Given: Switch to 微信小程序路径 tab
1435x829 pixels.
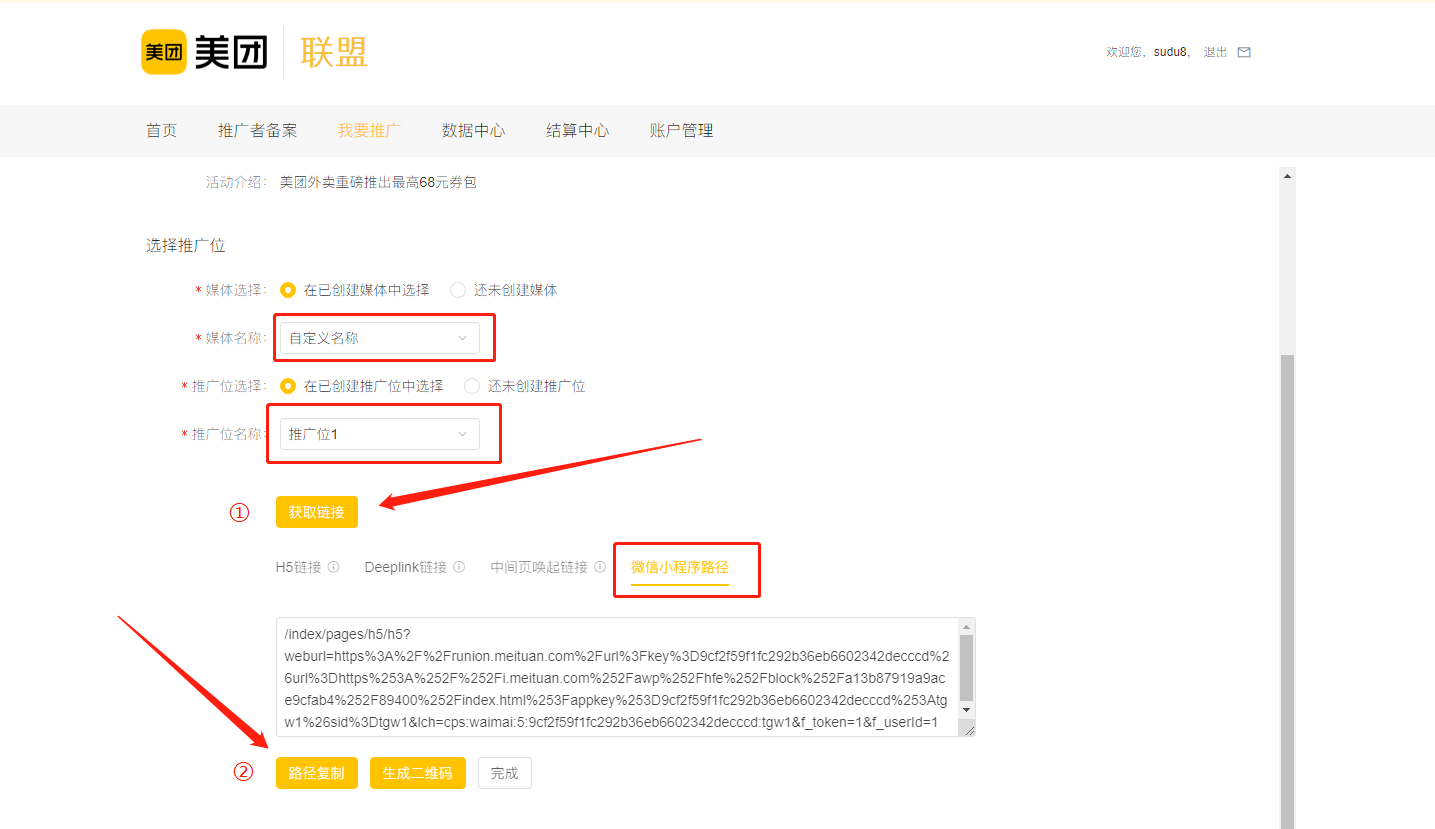Looking at the screenshot, I should pyautogui.click(x=679, y=567).
